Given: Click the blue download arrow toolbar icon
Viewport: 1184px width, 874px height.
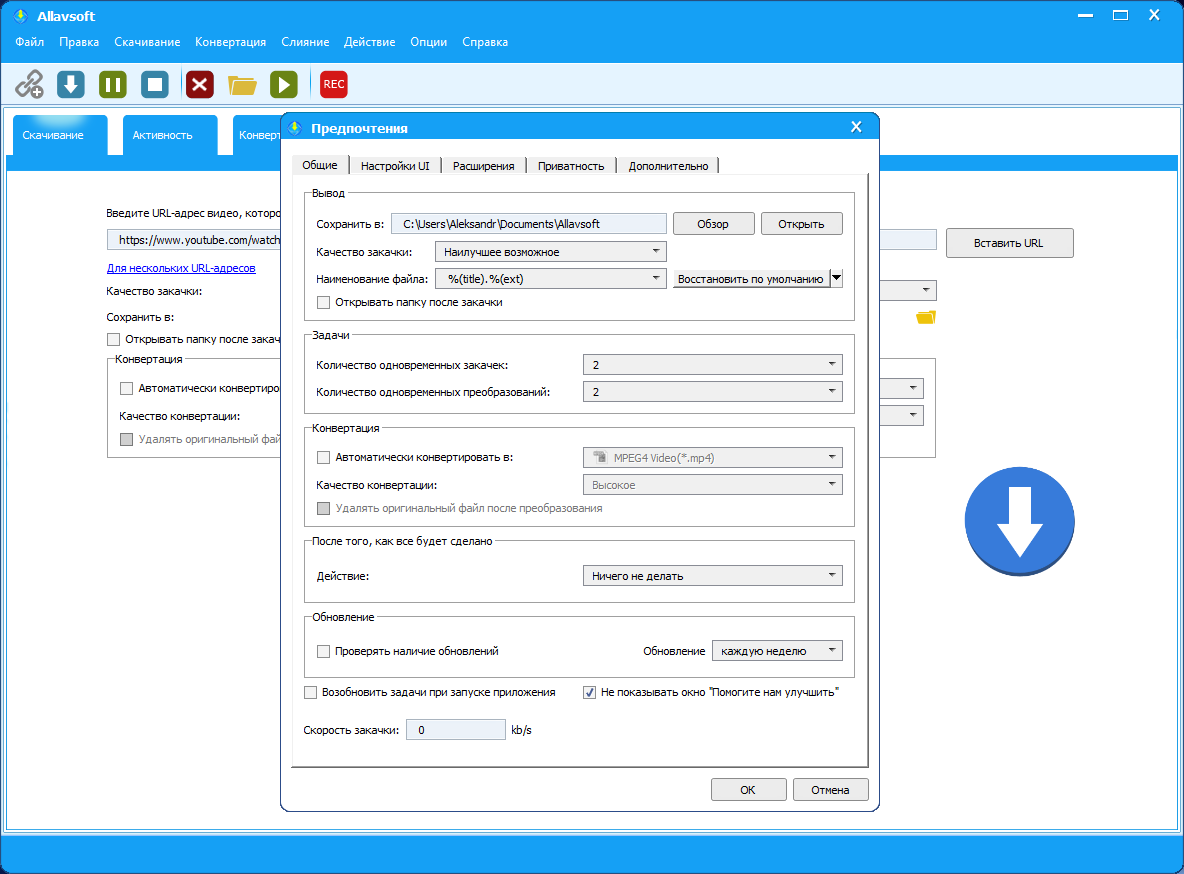Looking at the screenshot, I should click(71, 85).
